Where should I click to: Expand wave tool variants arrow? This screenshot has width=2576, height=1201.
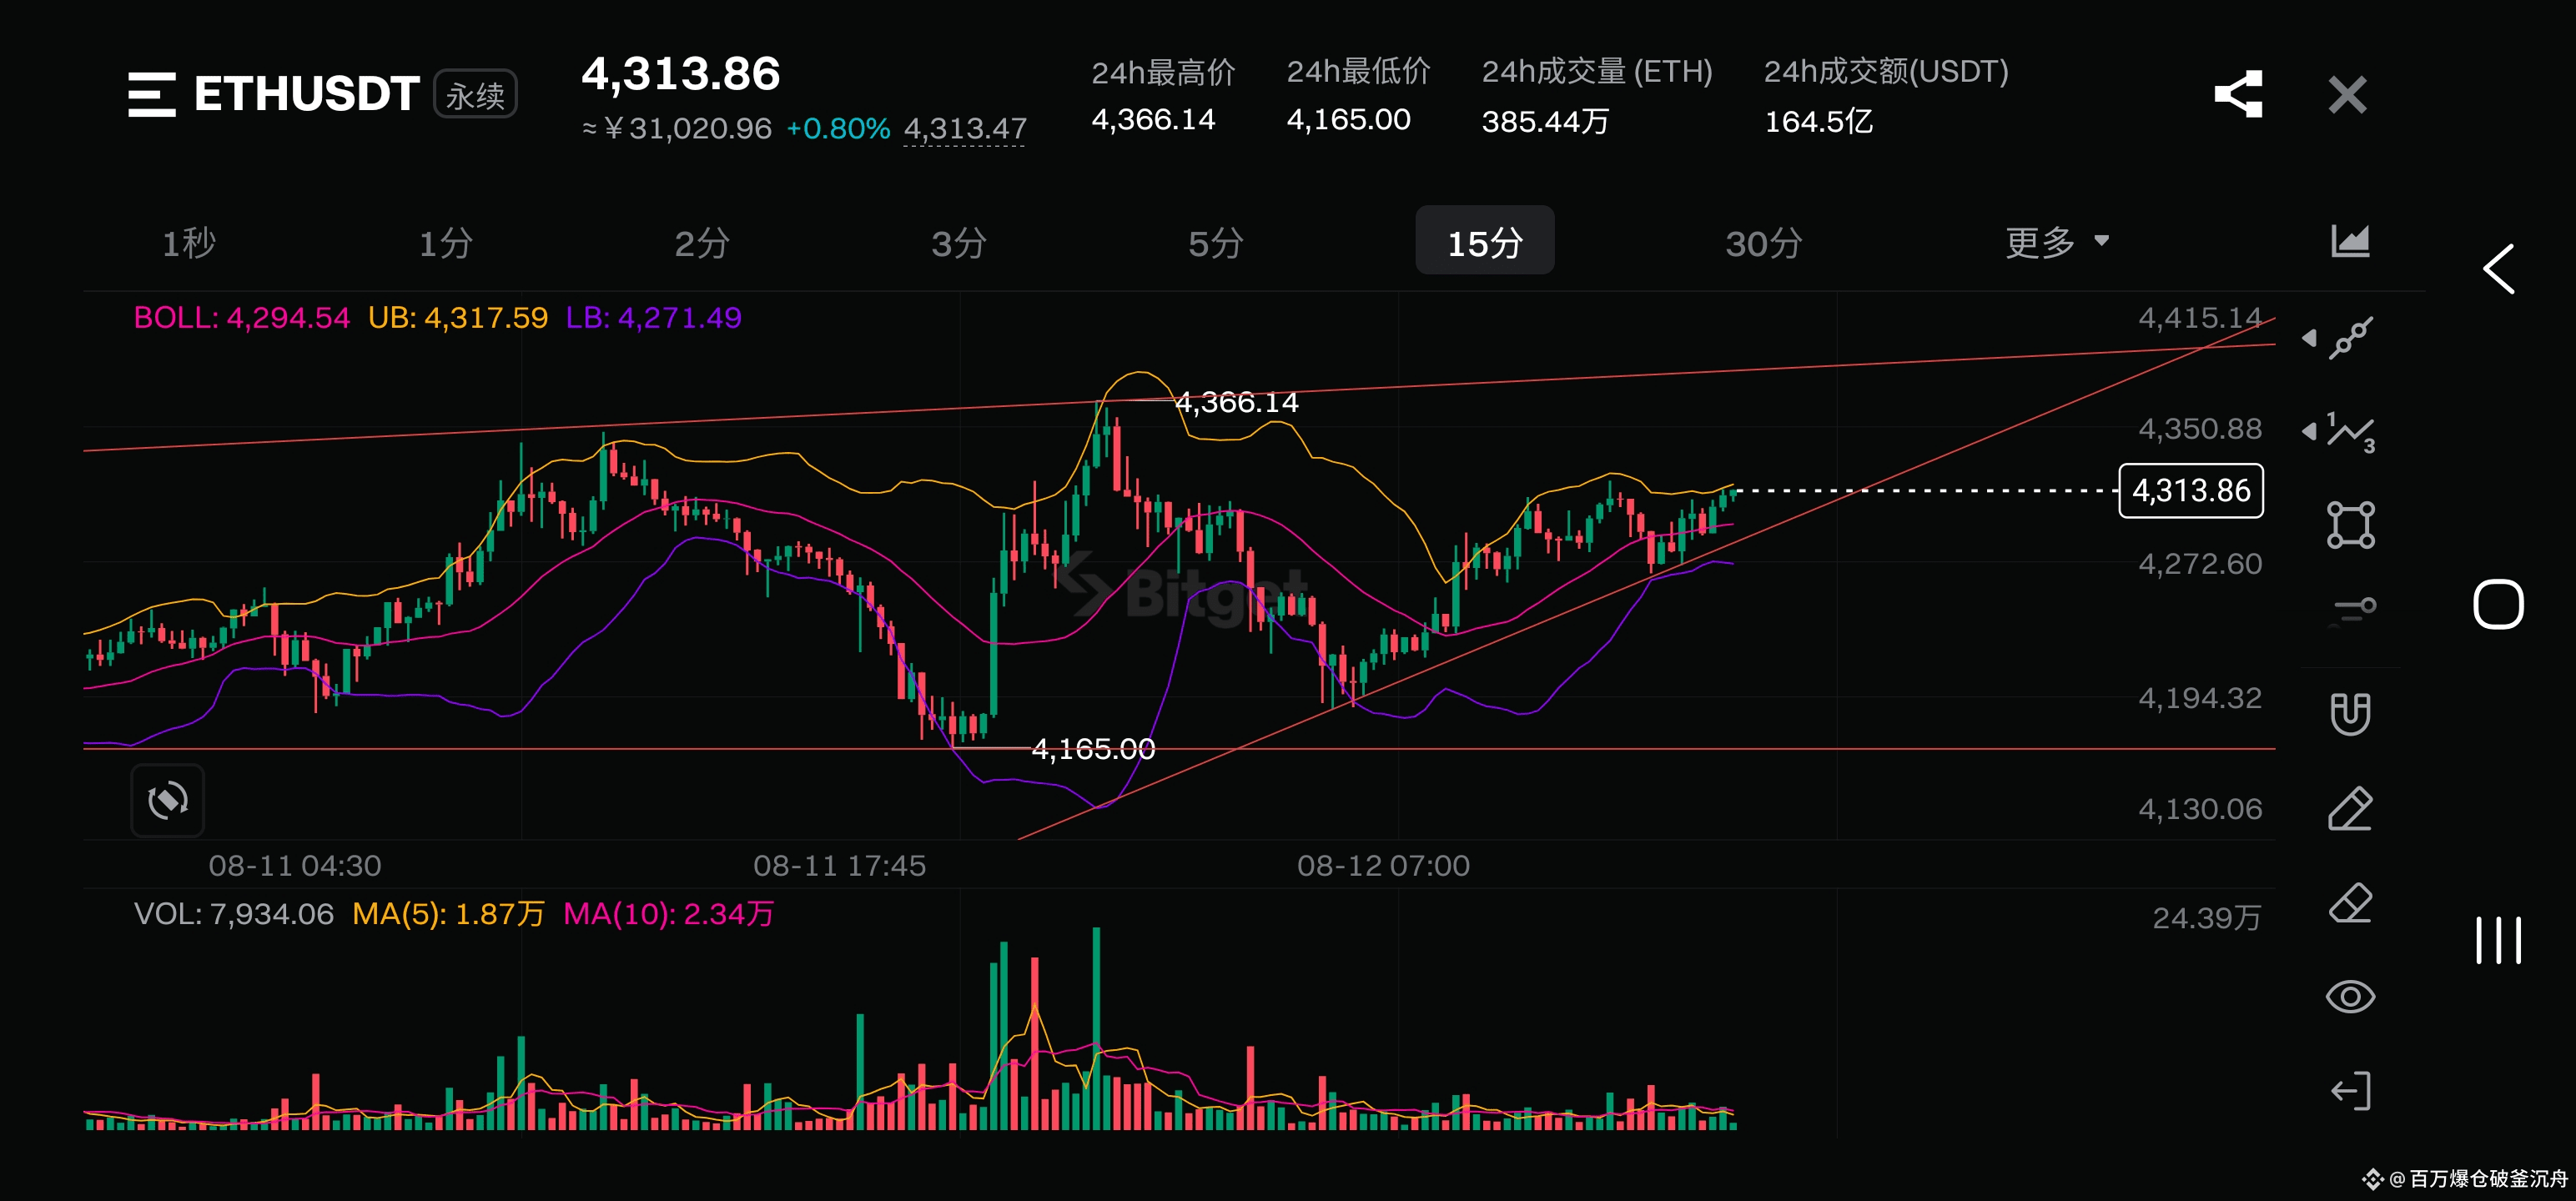pyautogui.click(x=2309, y=432)
